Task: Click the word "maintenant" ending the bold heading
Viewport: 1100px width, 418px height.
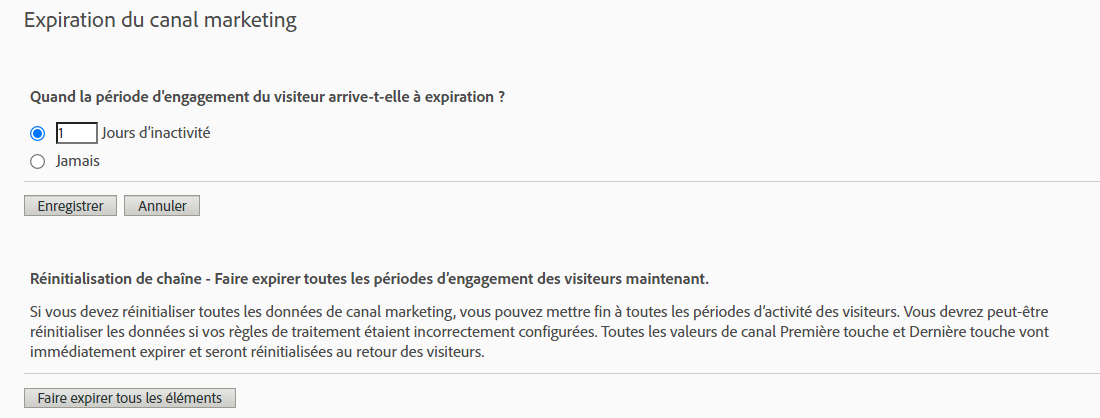Action: (x=672, y=279)
